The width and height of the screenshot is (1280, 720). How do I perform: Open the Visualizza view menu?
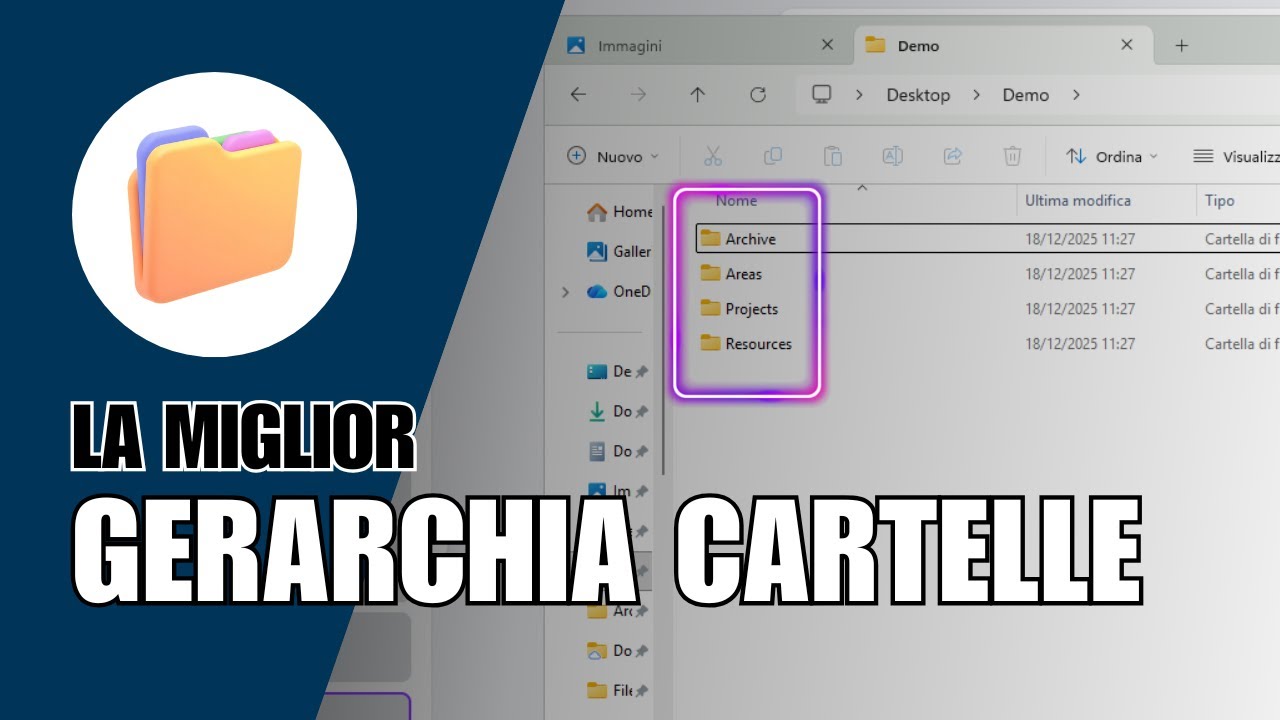1235,156
